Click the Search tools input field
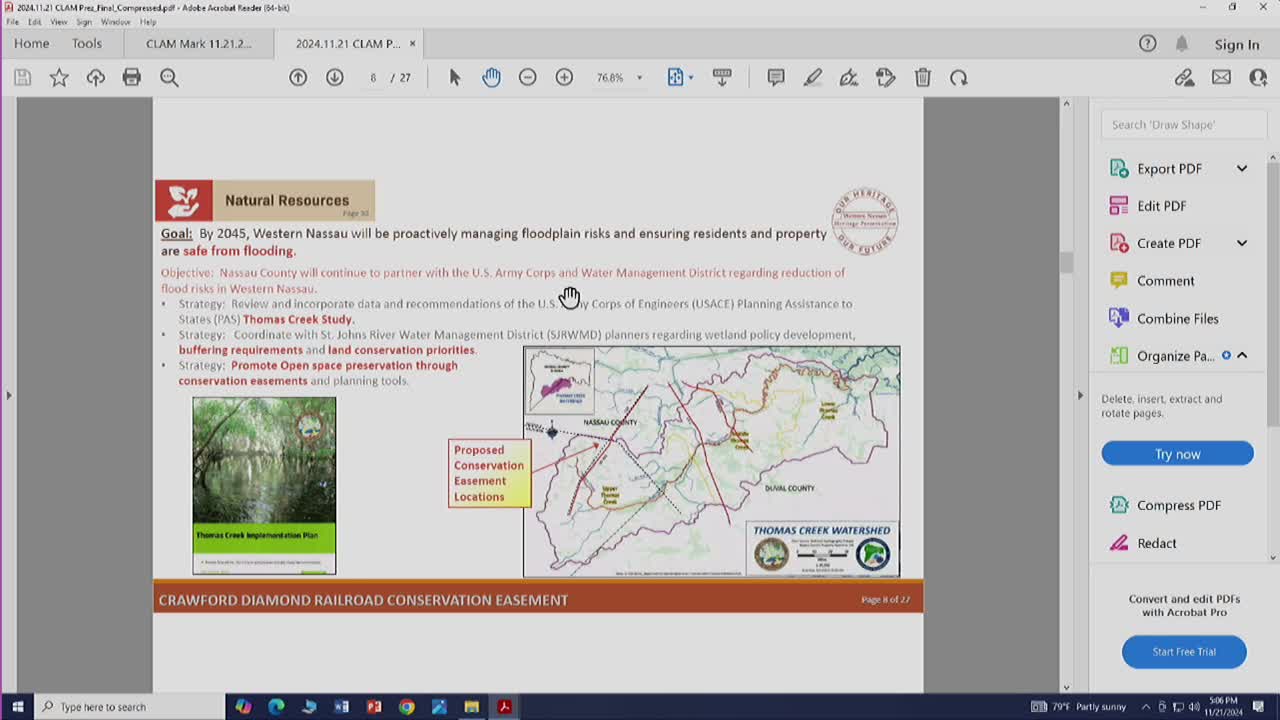This screenshot has height=720, width=1280. coord(1183,125)
